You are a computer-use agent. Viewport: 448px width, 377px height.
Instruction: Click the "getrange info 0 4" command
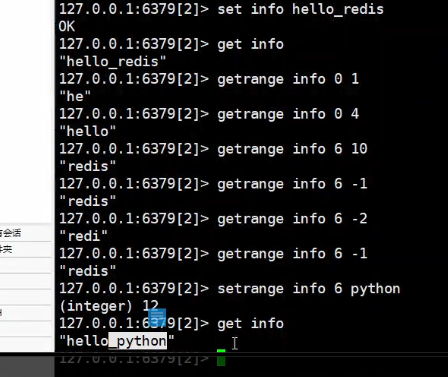tap(288, 114)
